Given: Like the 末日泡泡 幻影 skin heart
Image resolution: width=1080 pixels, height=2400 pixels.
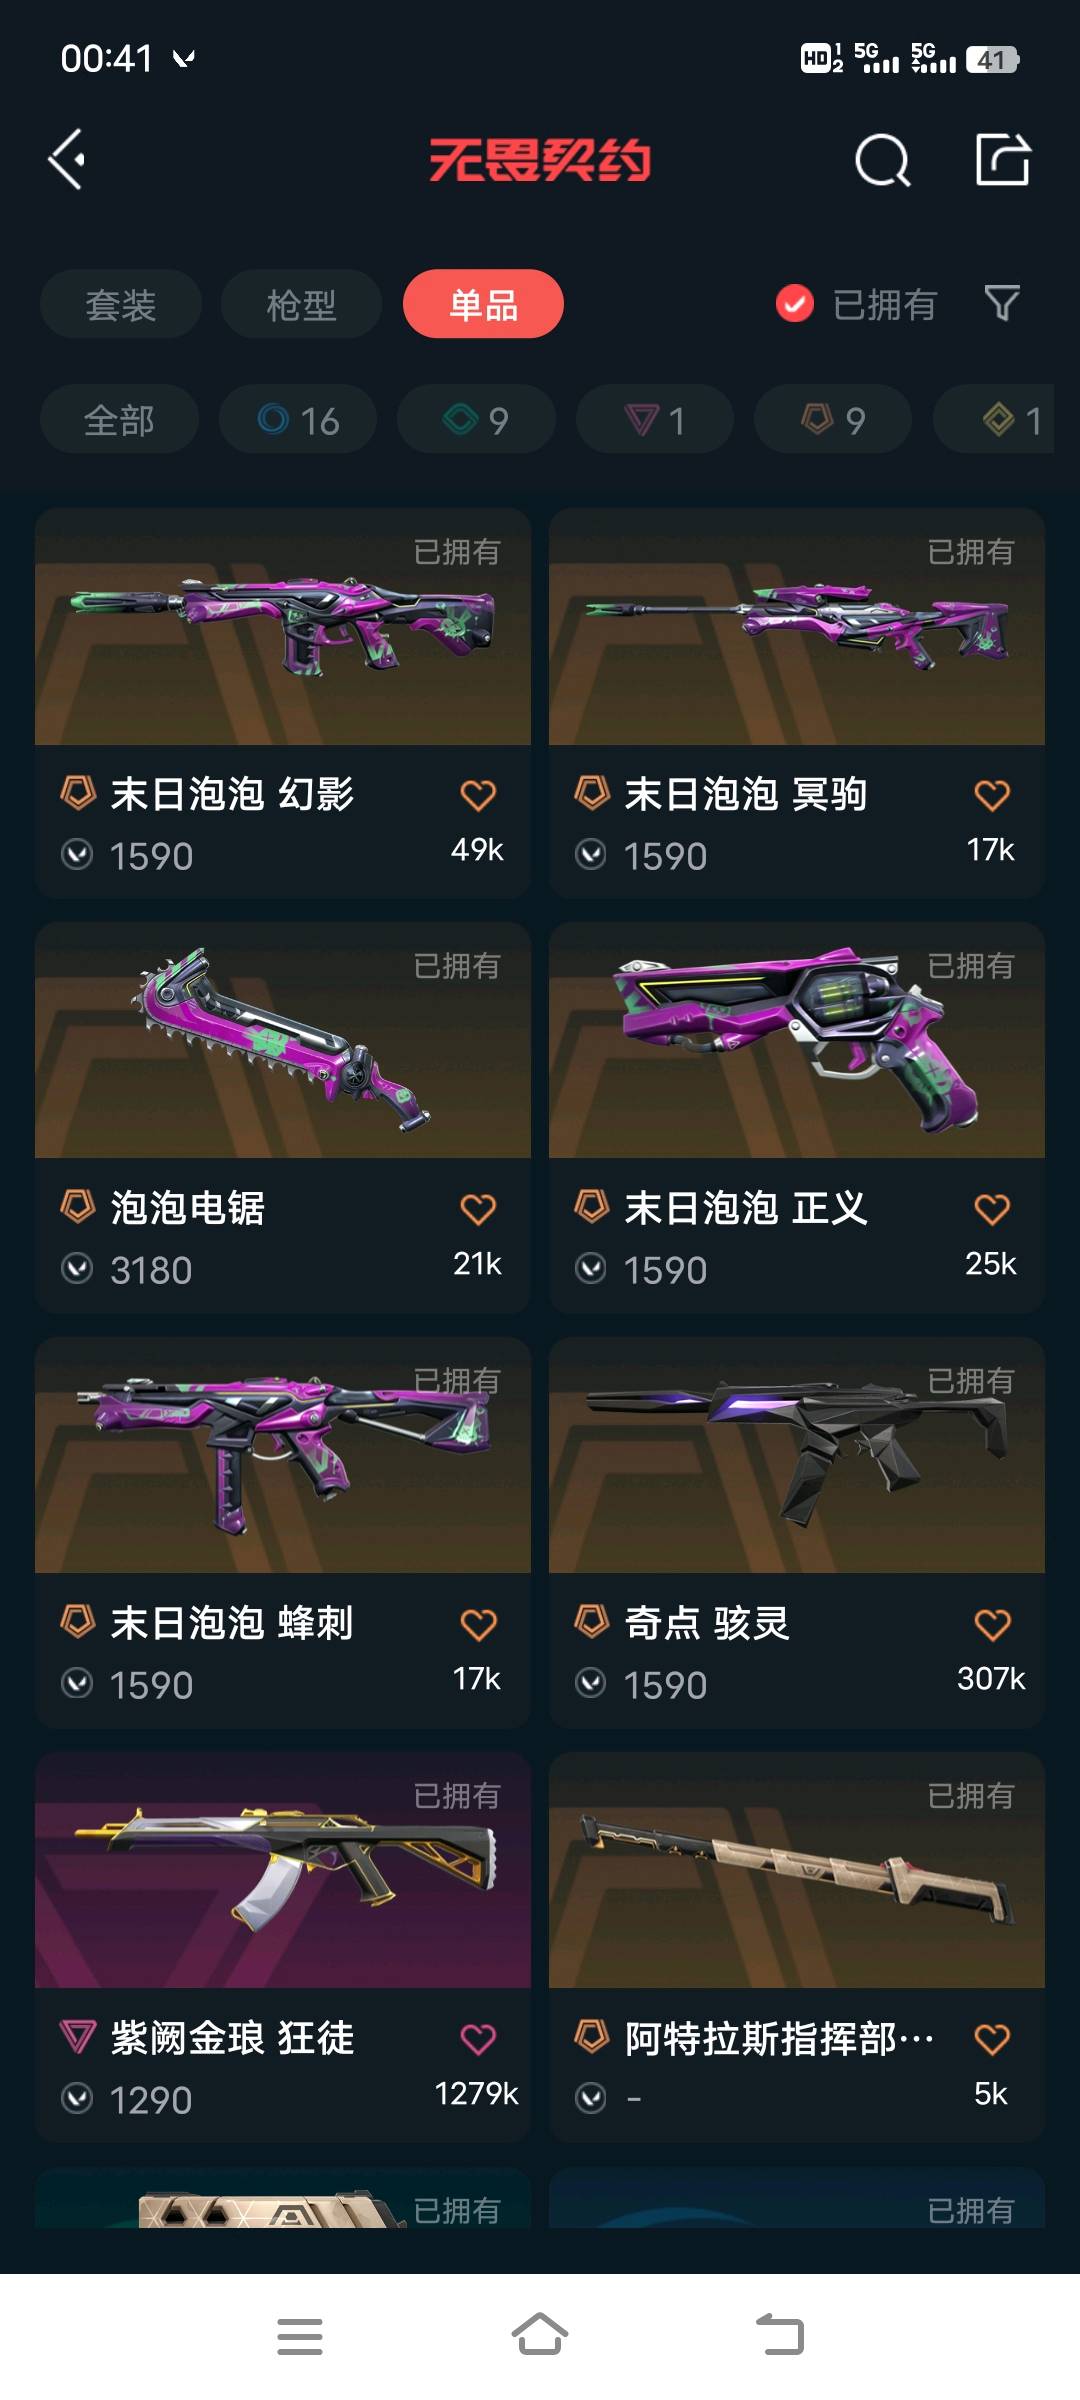Looking at the screenshot, I should (x=478, y=796).
